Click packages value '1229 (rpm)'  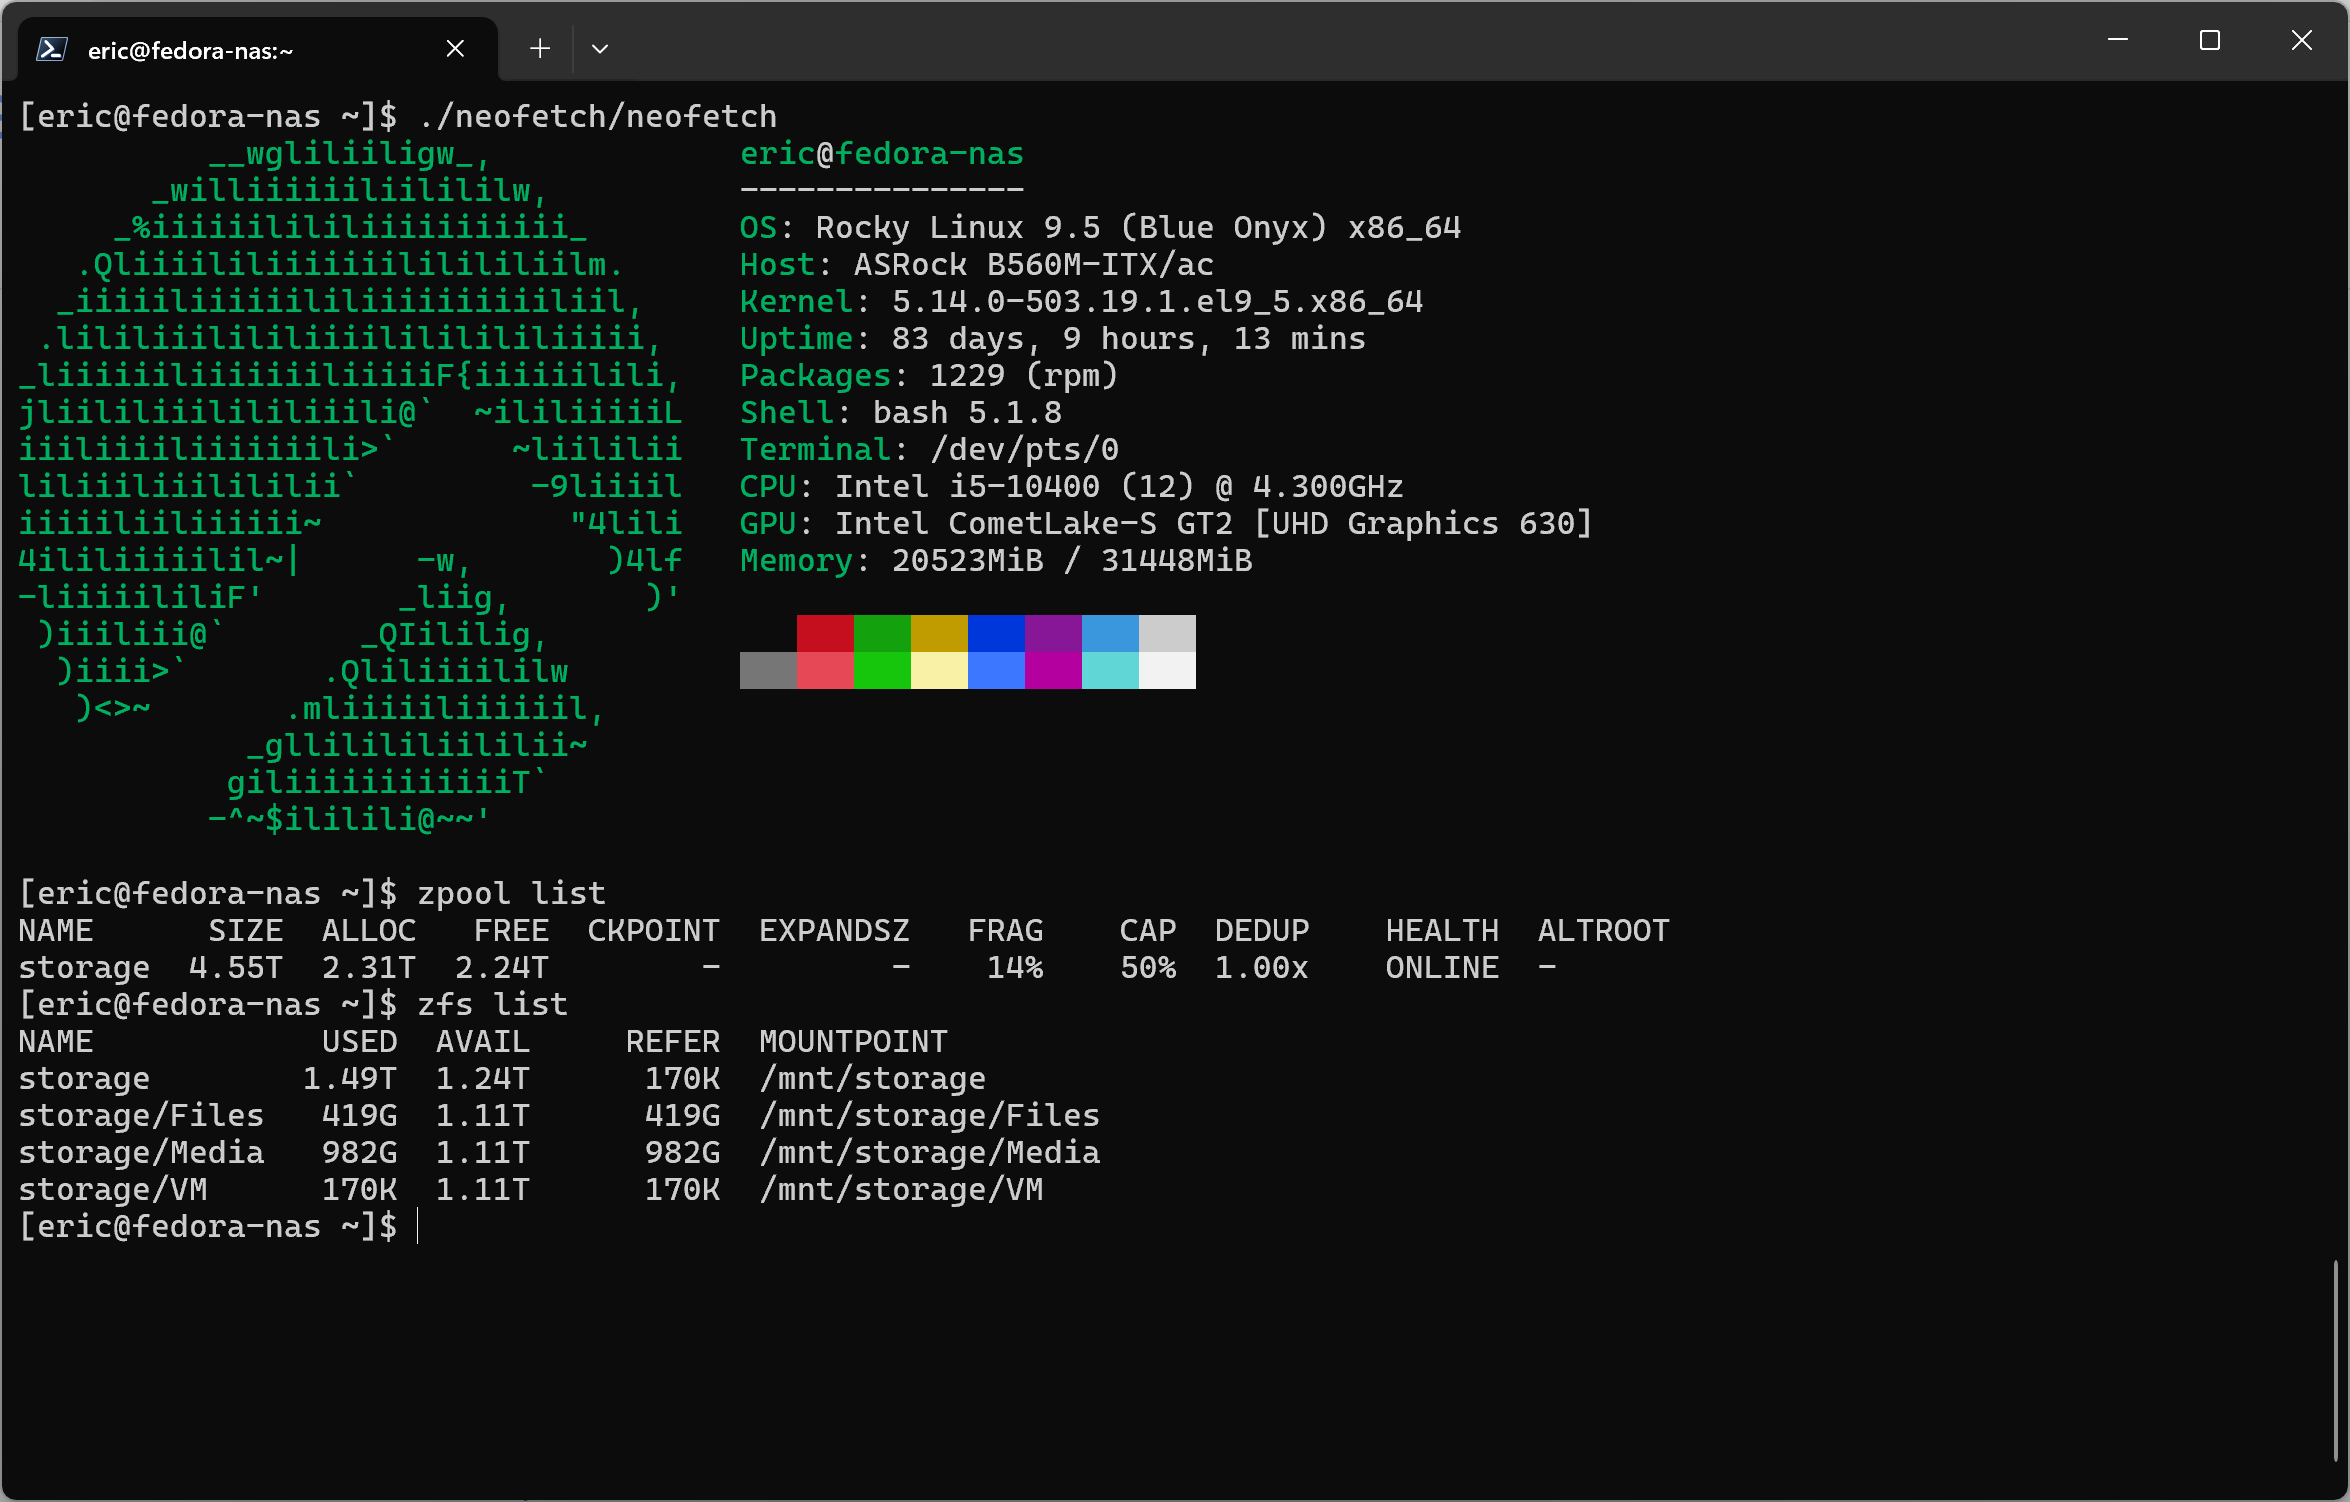pyautogui.click(x=1024, y=375)
